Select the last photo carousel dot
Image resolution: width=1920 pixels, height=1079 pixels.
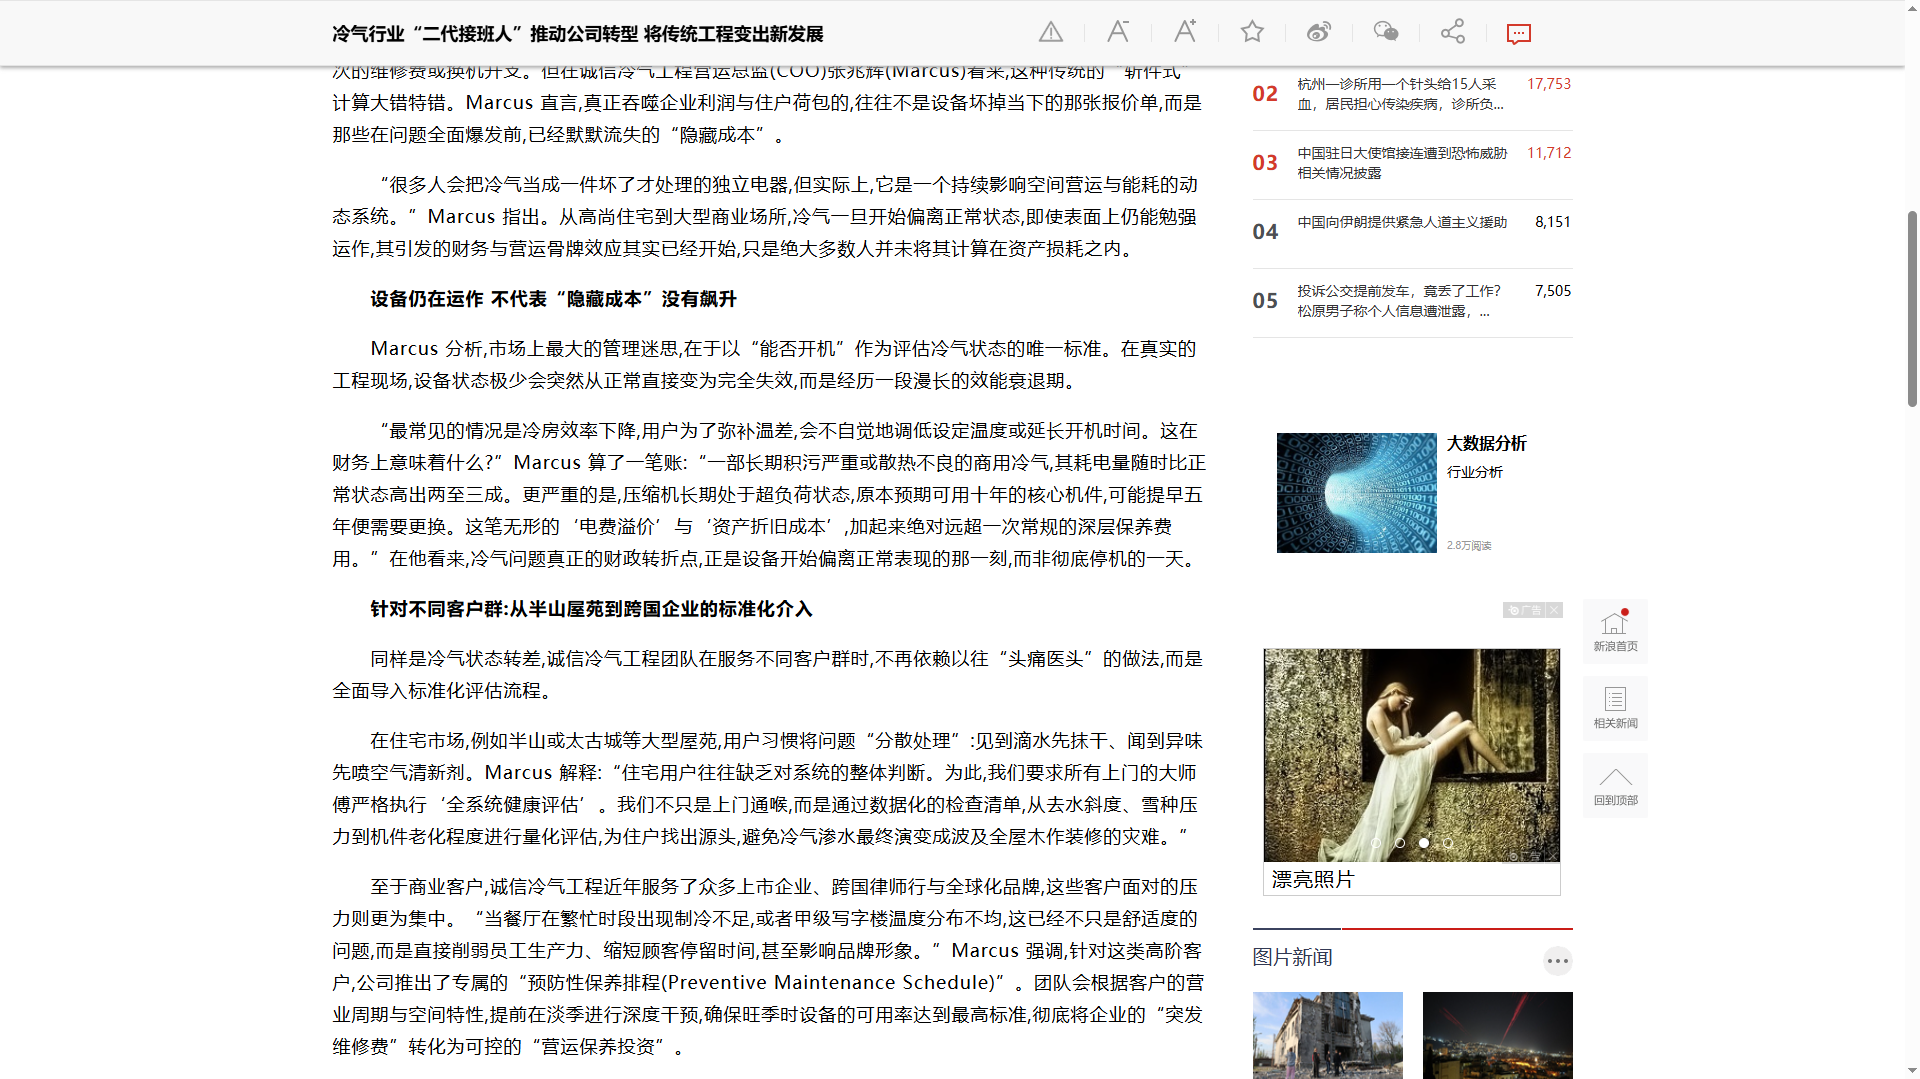pyautogui.click(x=1448, y=843)
